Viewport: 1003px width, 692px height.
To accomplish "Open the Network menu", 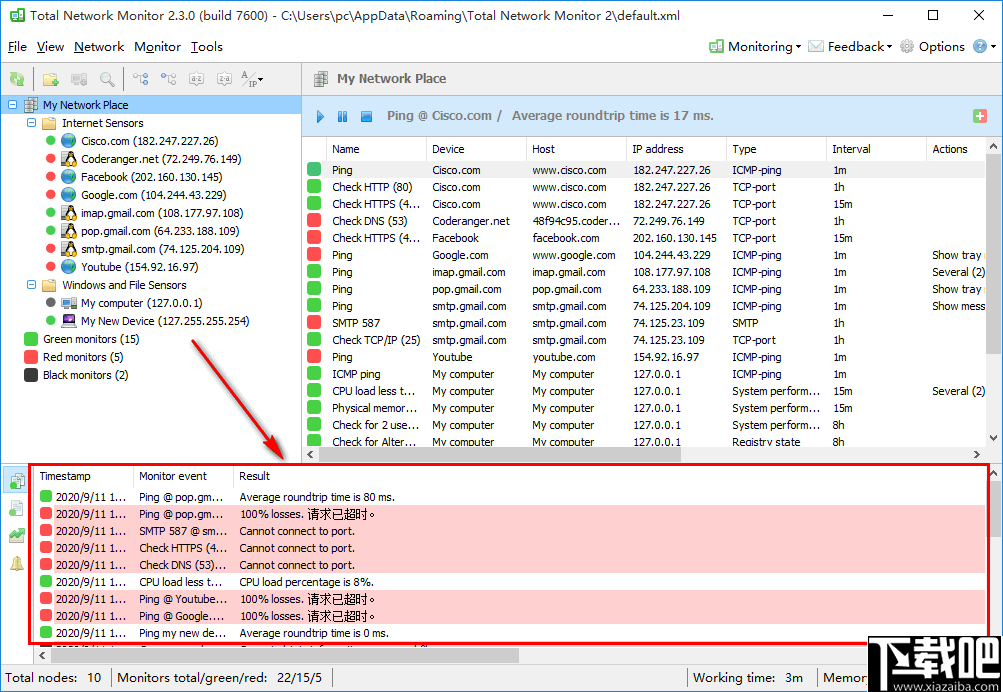I will click(x=99, y=46).
